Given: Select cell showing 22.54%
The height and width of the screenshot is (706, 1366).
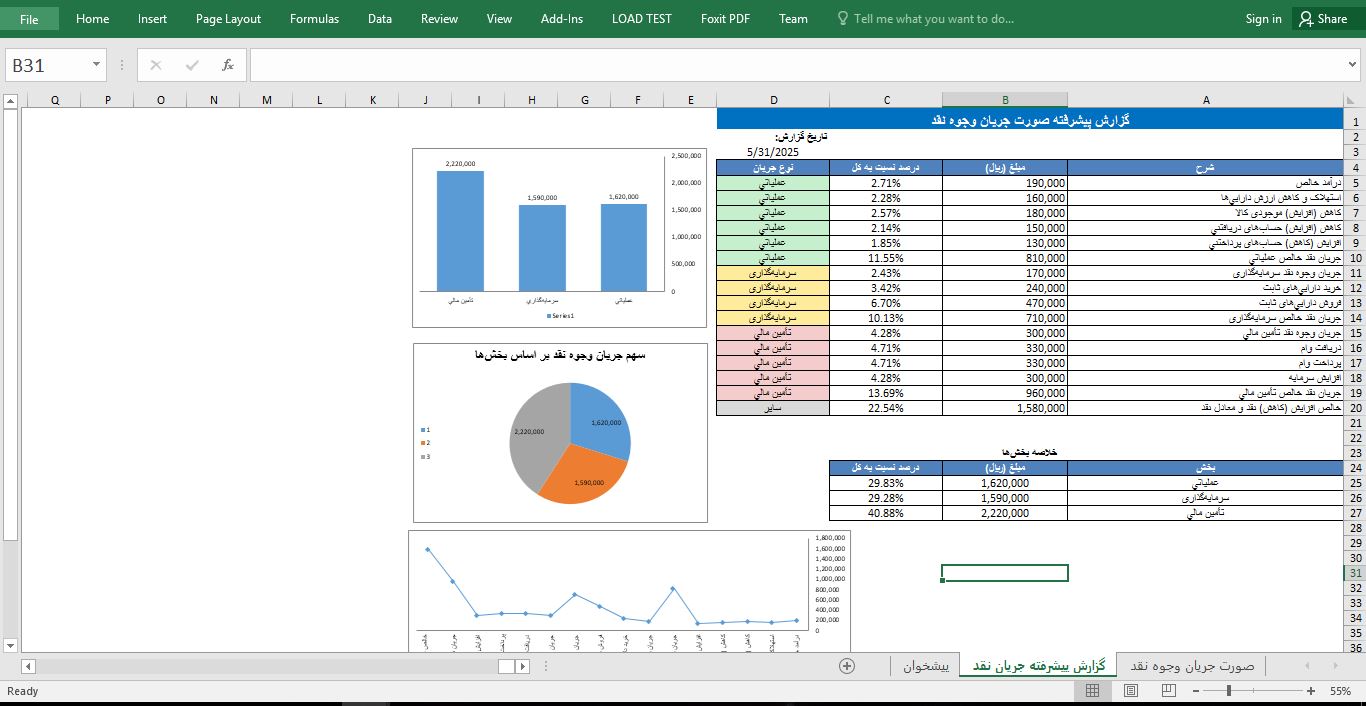Looking at the screenshot, I should pos(886,408).
